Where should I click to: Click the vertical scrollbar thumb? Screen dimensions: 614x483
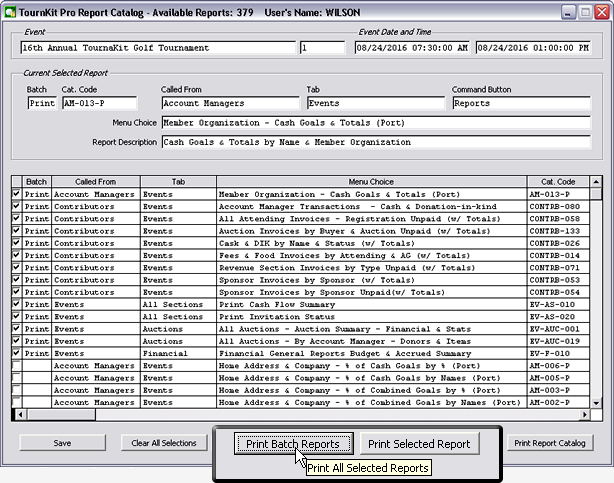596,194
